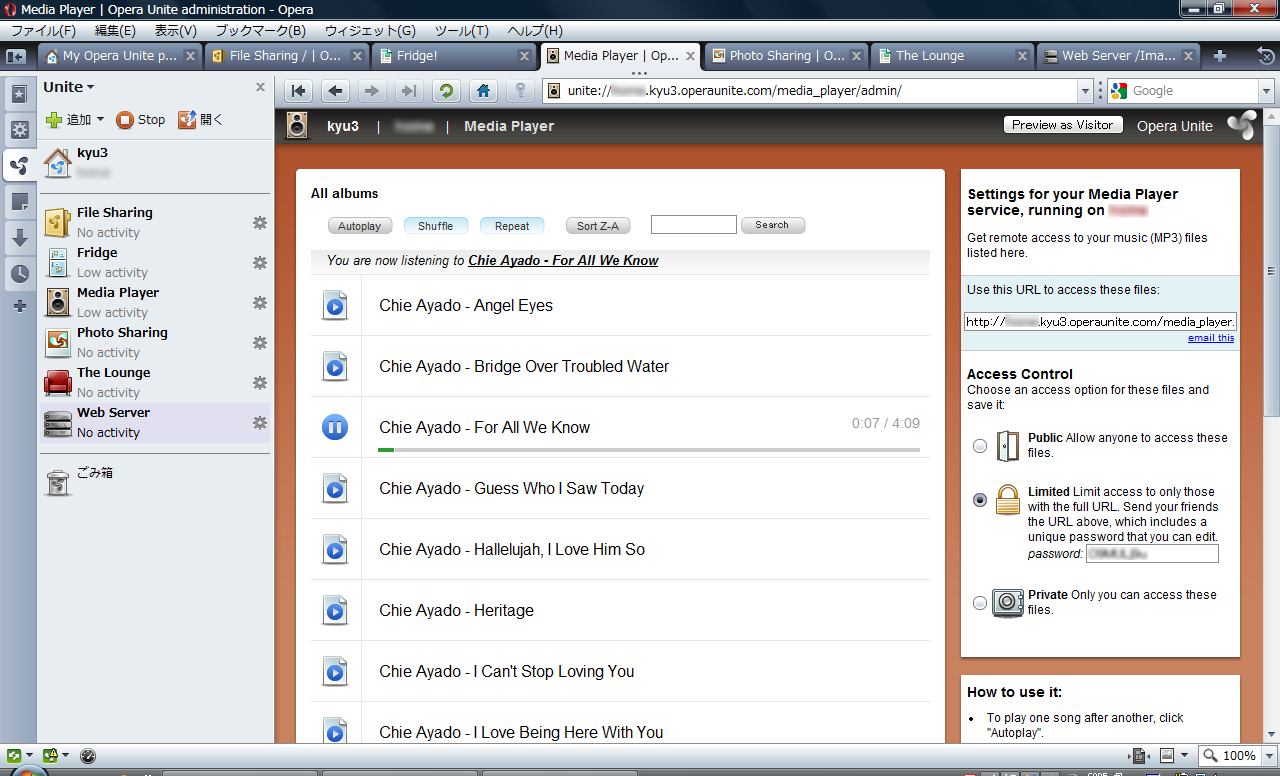Open the Notes panel icon
The image size is (1280, 776).
pyautogui.click(x=19, y=202)
